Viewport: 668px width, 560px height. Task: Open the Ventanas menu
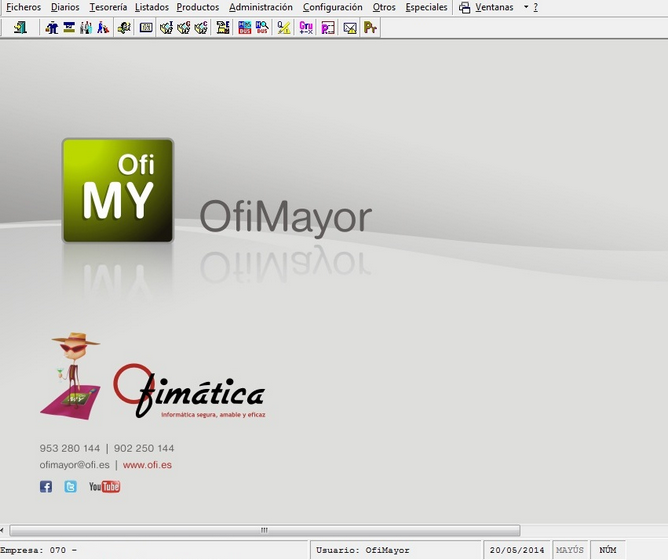click(494, 7)
